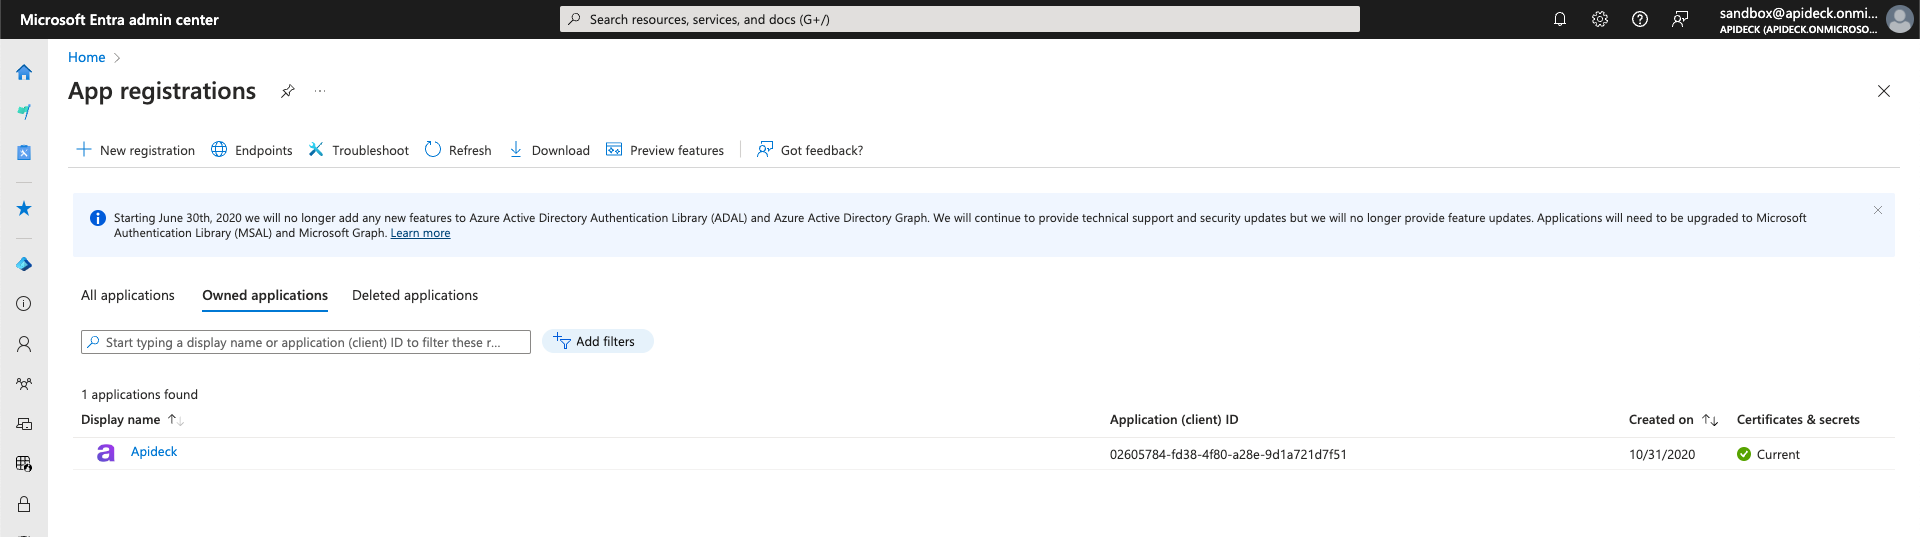1920x537 pixels.
Task: Switch to the All applications tab
Action: point(128,295)
